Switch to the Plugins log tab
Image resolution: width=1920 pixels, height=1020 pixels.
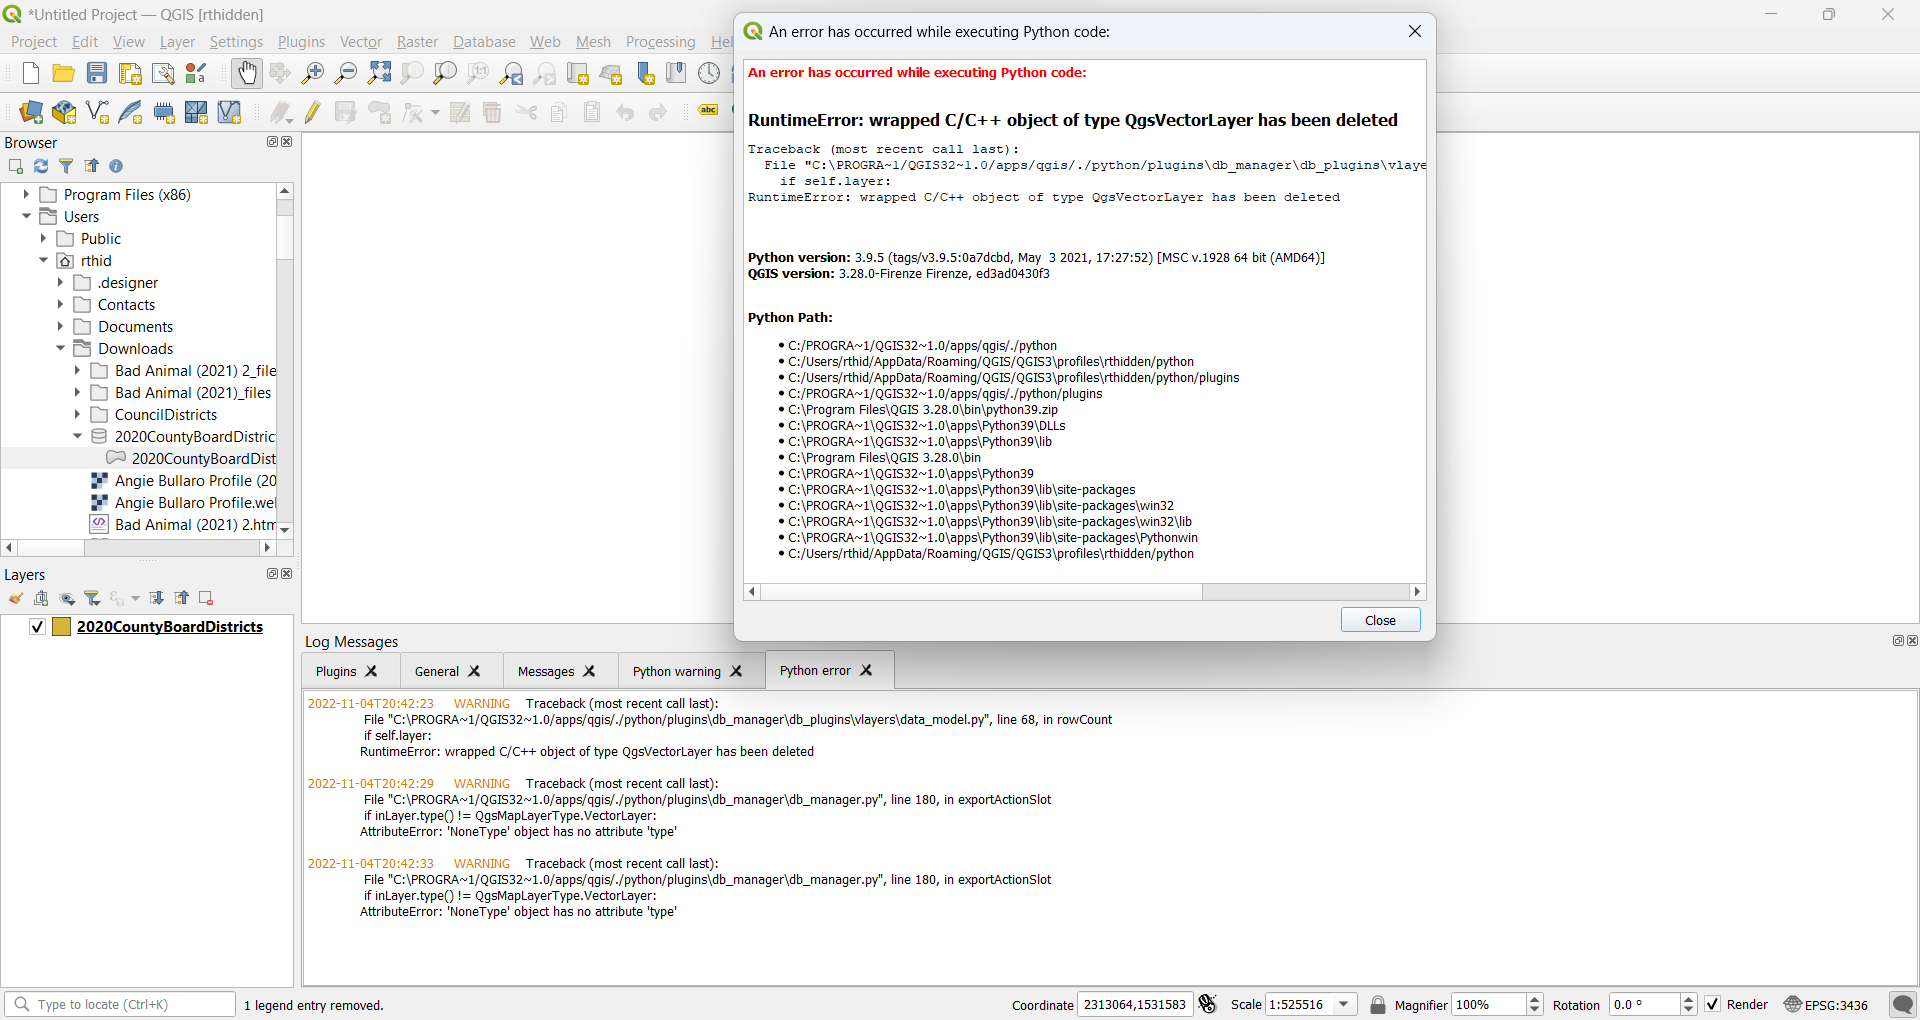click(336, 671)
